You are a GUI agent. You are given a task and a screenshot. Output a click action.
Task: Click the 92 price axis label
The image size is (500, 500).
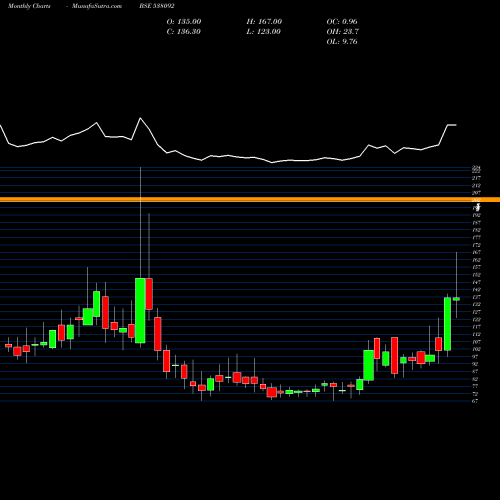(475, 364)
